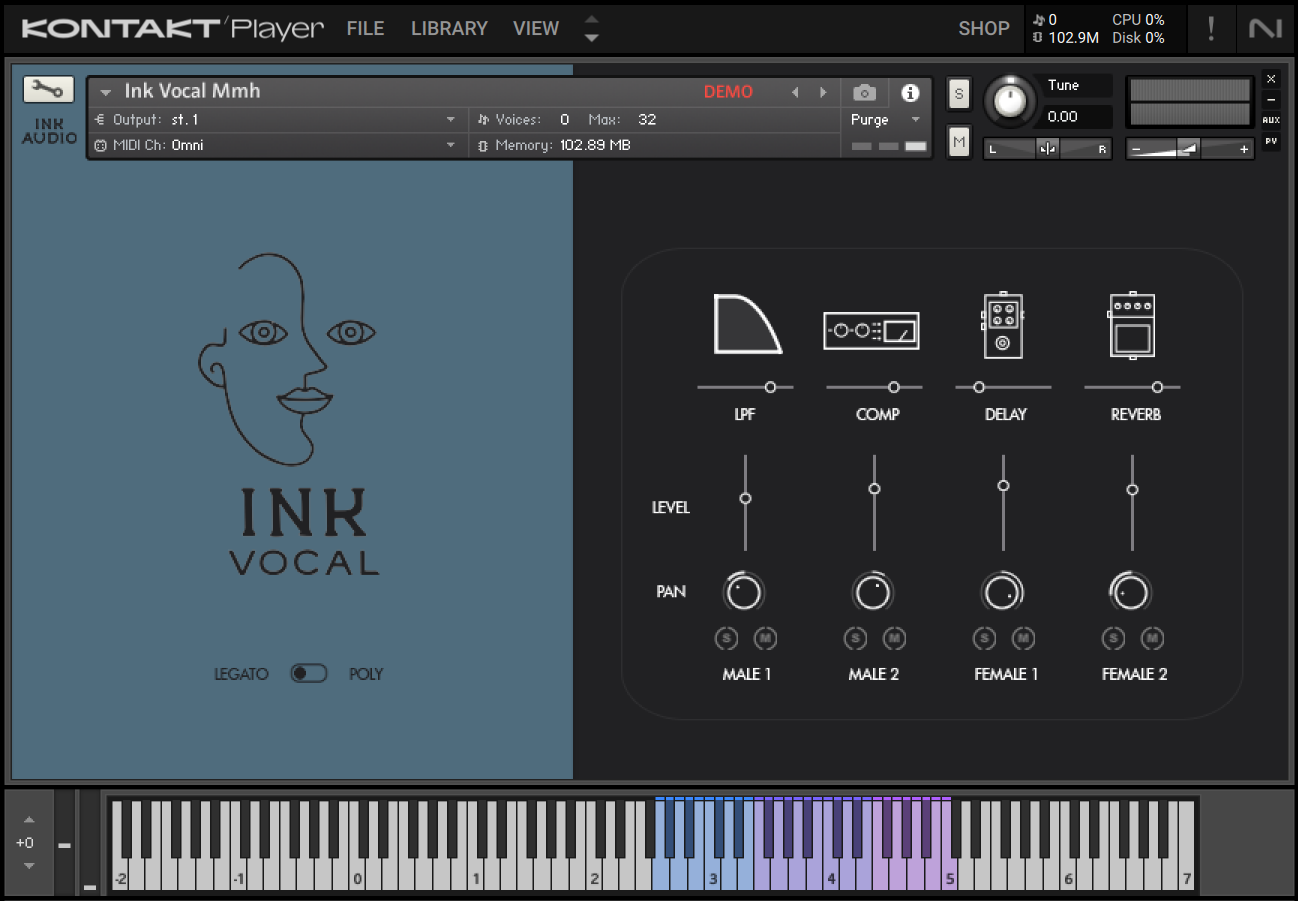This screenshot has height=901, width=1298.
Task: Select next instrument preset arrow
Action: coord(823,92)
